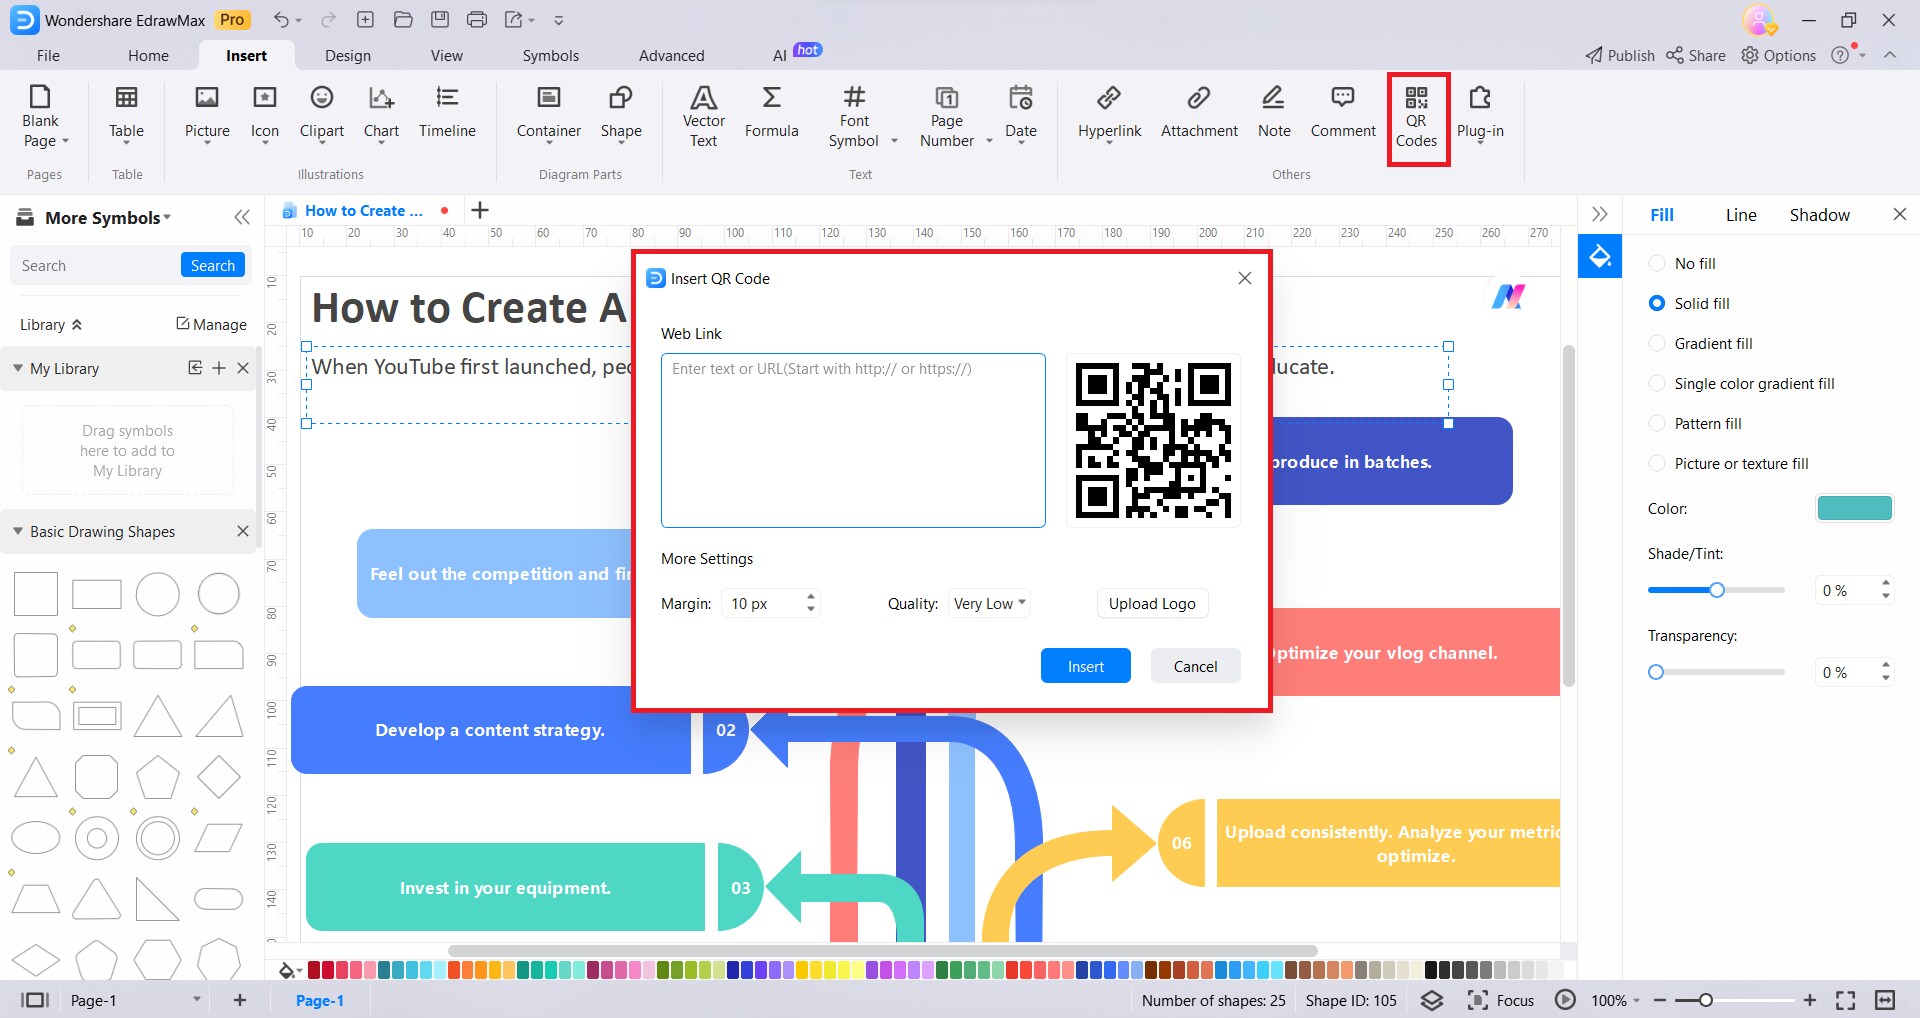
Task: Adjust the Shade/Tint slider handle
Action: click(x=1717, y=590)
